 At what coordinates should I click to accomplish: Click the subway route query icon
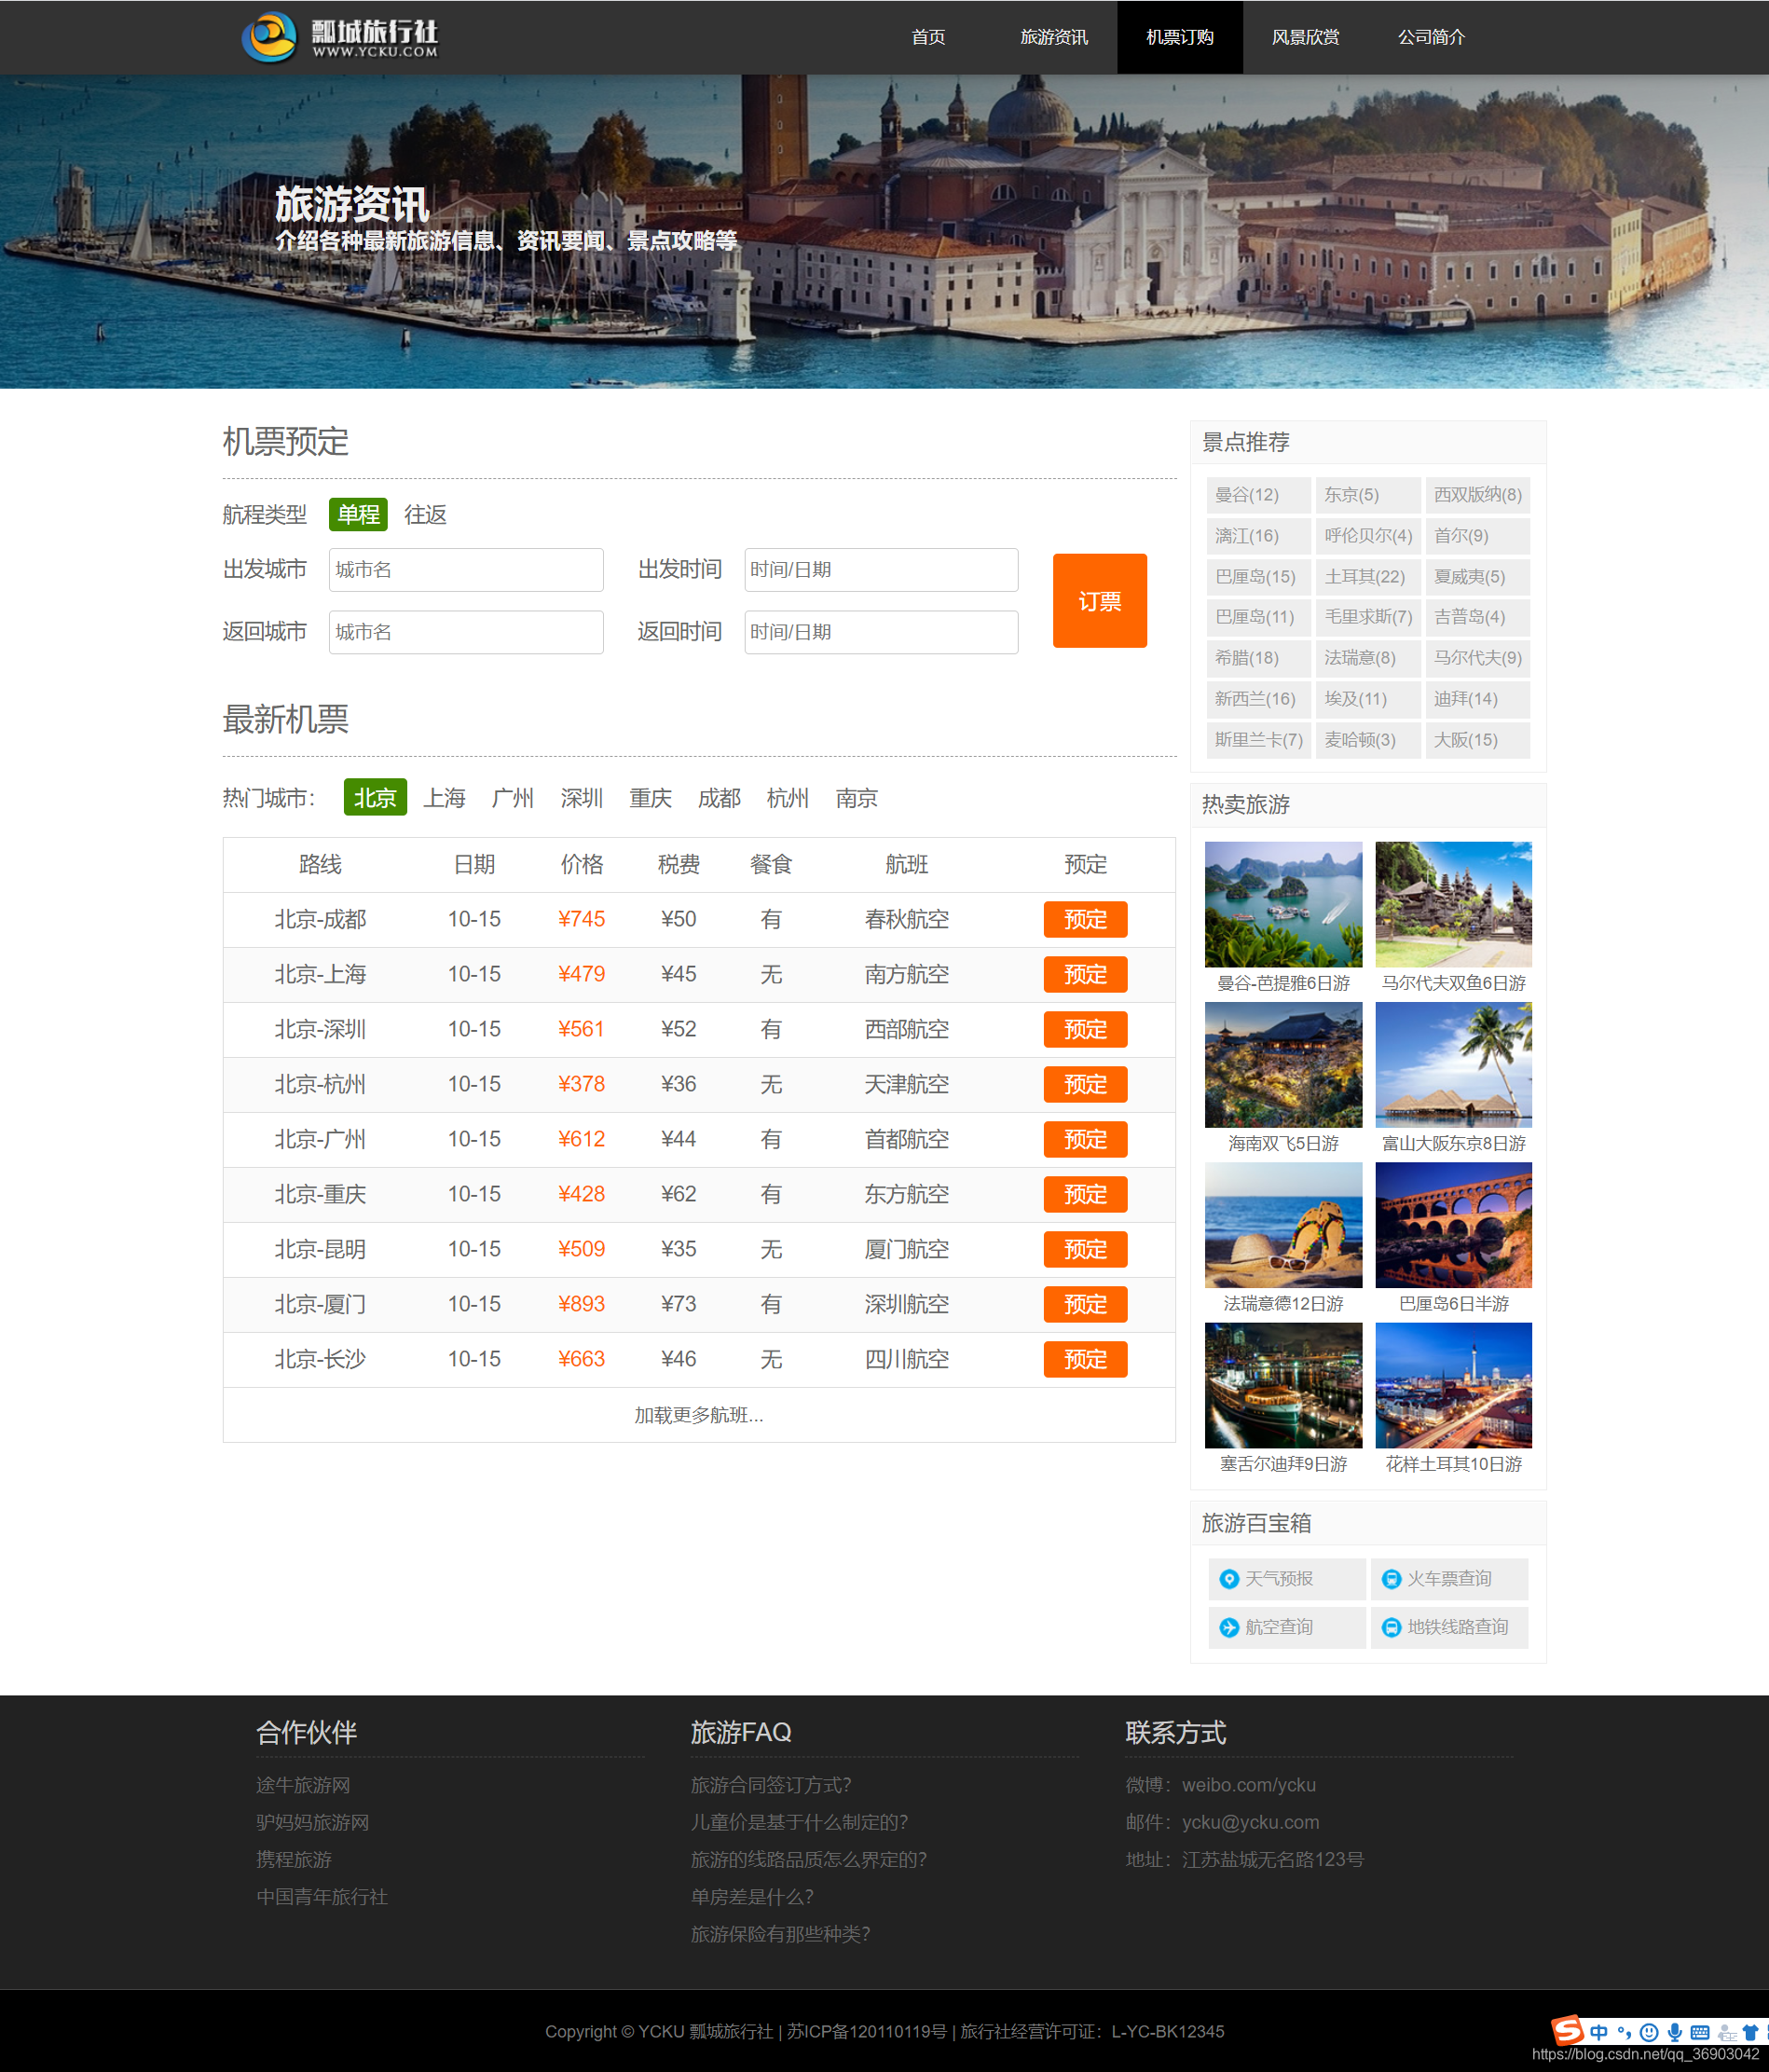click(x=1391, y=1628)
